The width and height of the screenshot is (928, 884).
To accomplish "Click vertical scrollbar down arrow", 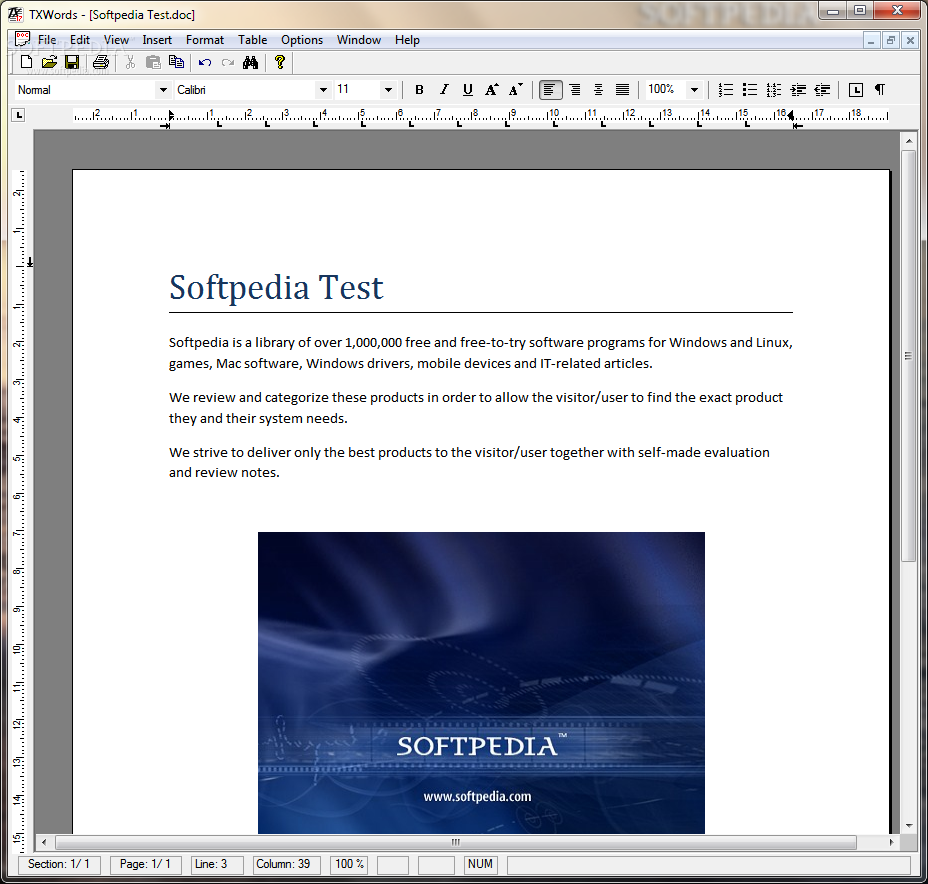I will pos(908,826).
